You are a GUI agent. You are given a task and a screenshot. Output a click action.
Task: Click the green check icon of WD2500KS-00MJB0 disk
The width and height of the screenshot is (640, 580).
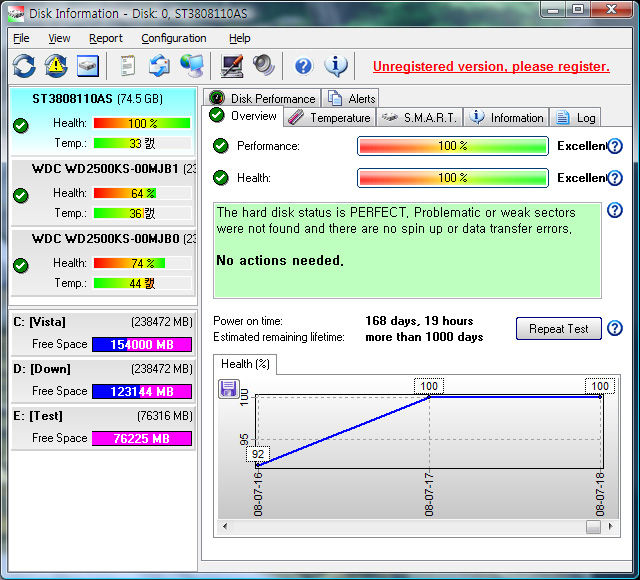tap(21, 266)
